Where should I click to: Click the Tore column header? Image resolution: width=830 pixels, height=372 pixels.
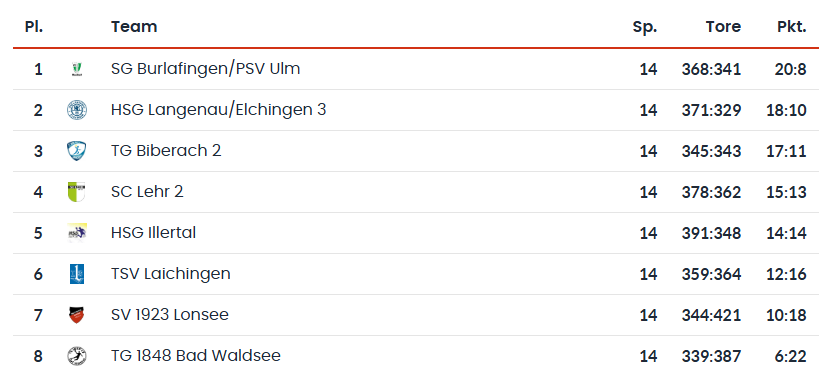723,26
